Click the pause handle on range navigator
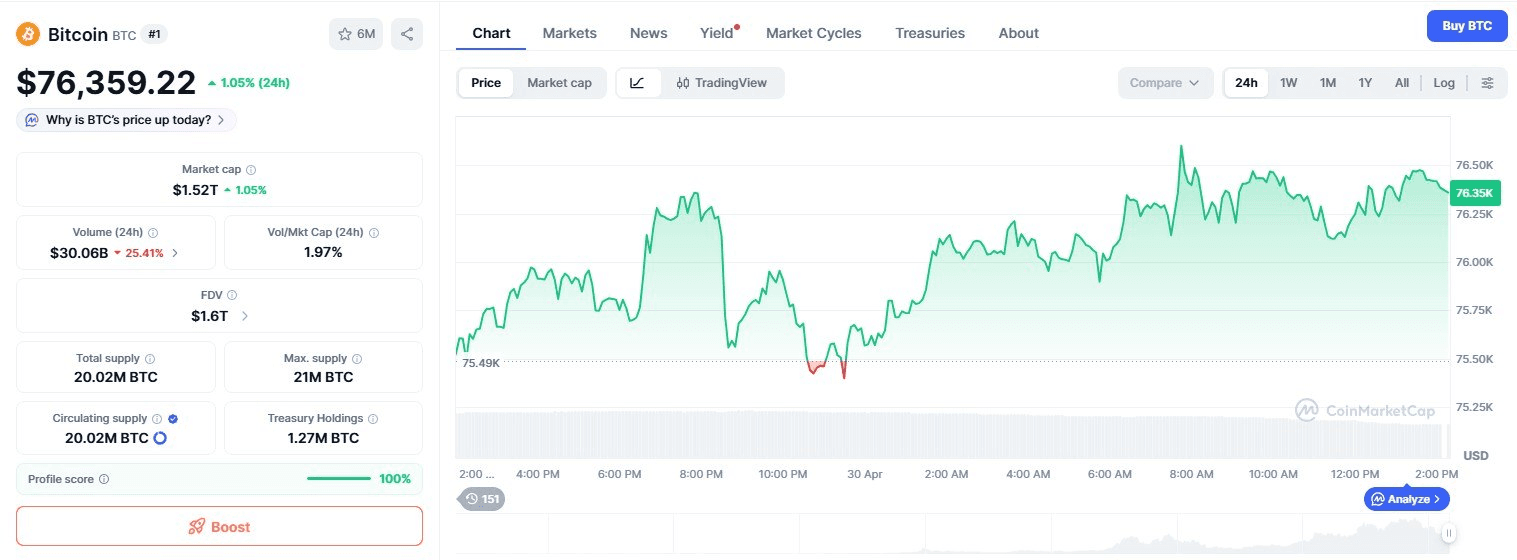1517x560 pixels. (1447, 533)
